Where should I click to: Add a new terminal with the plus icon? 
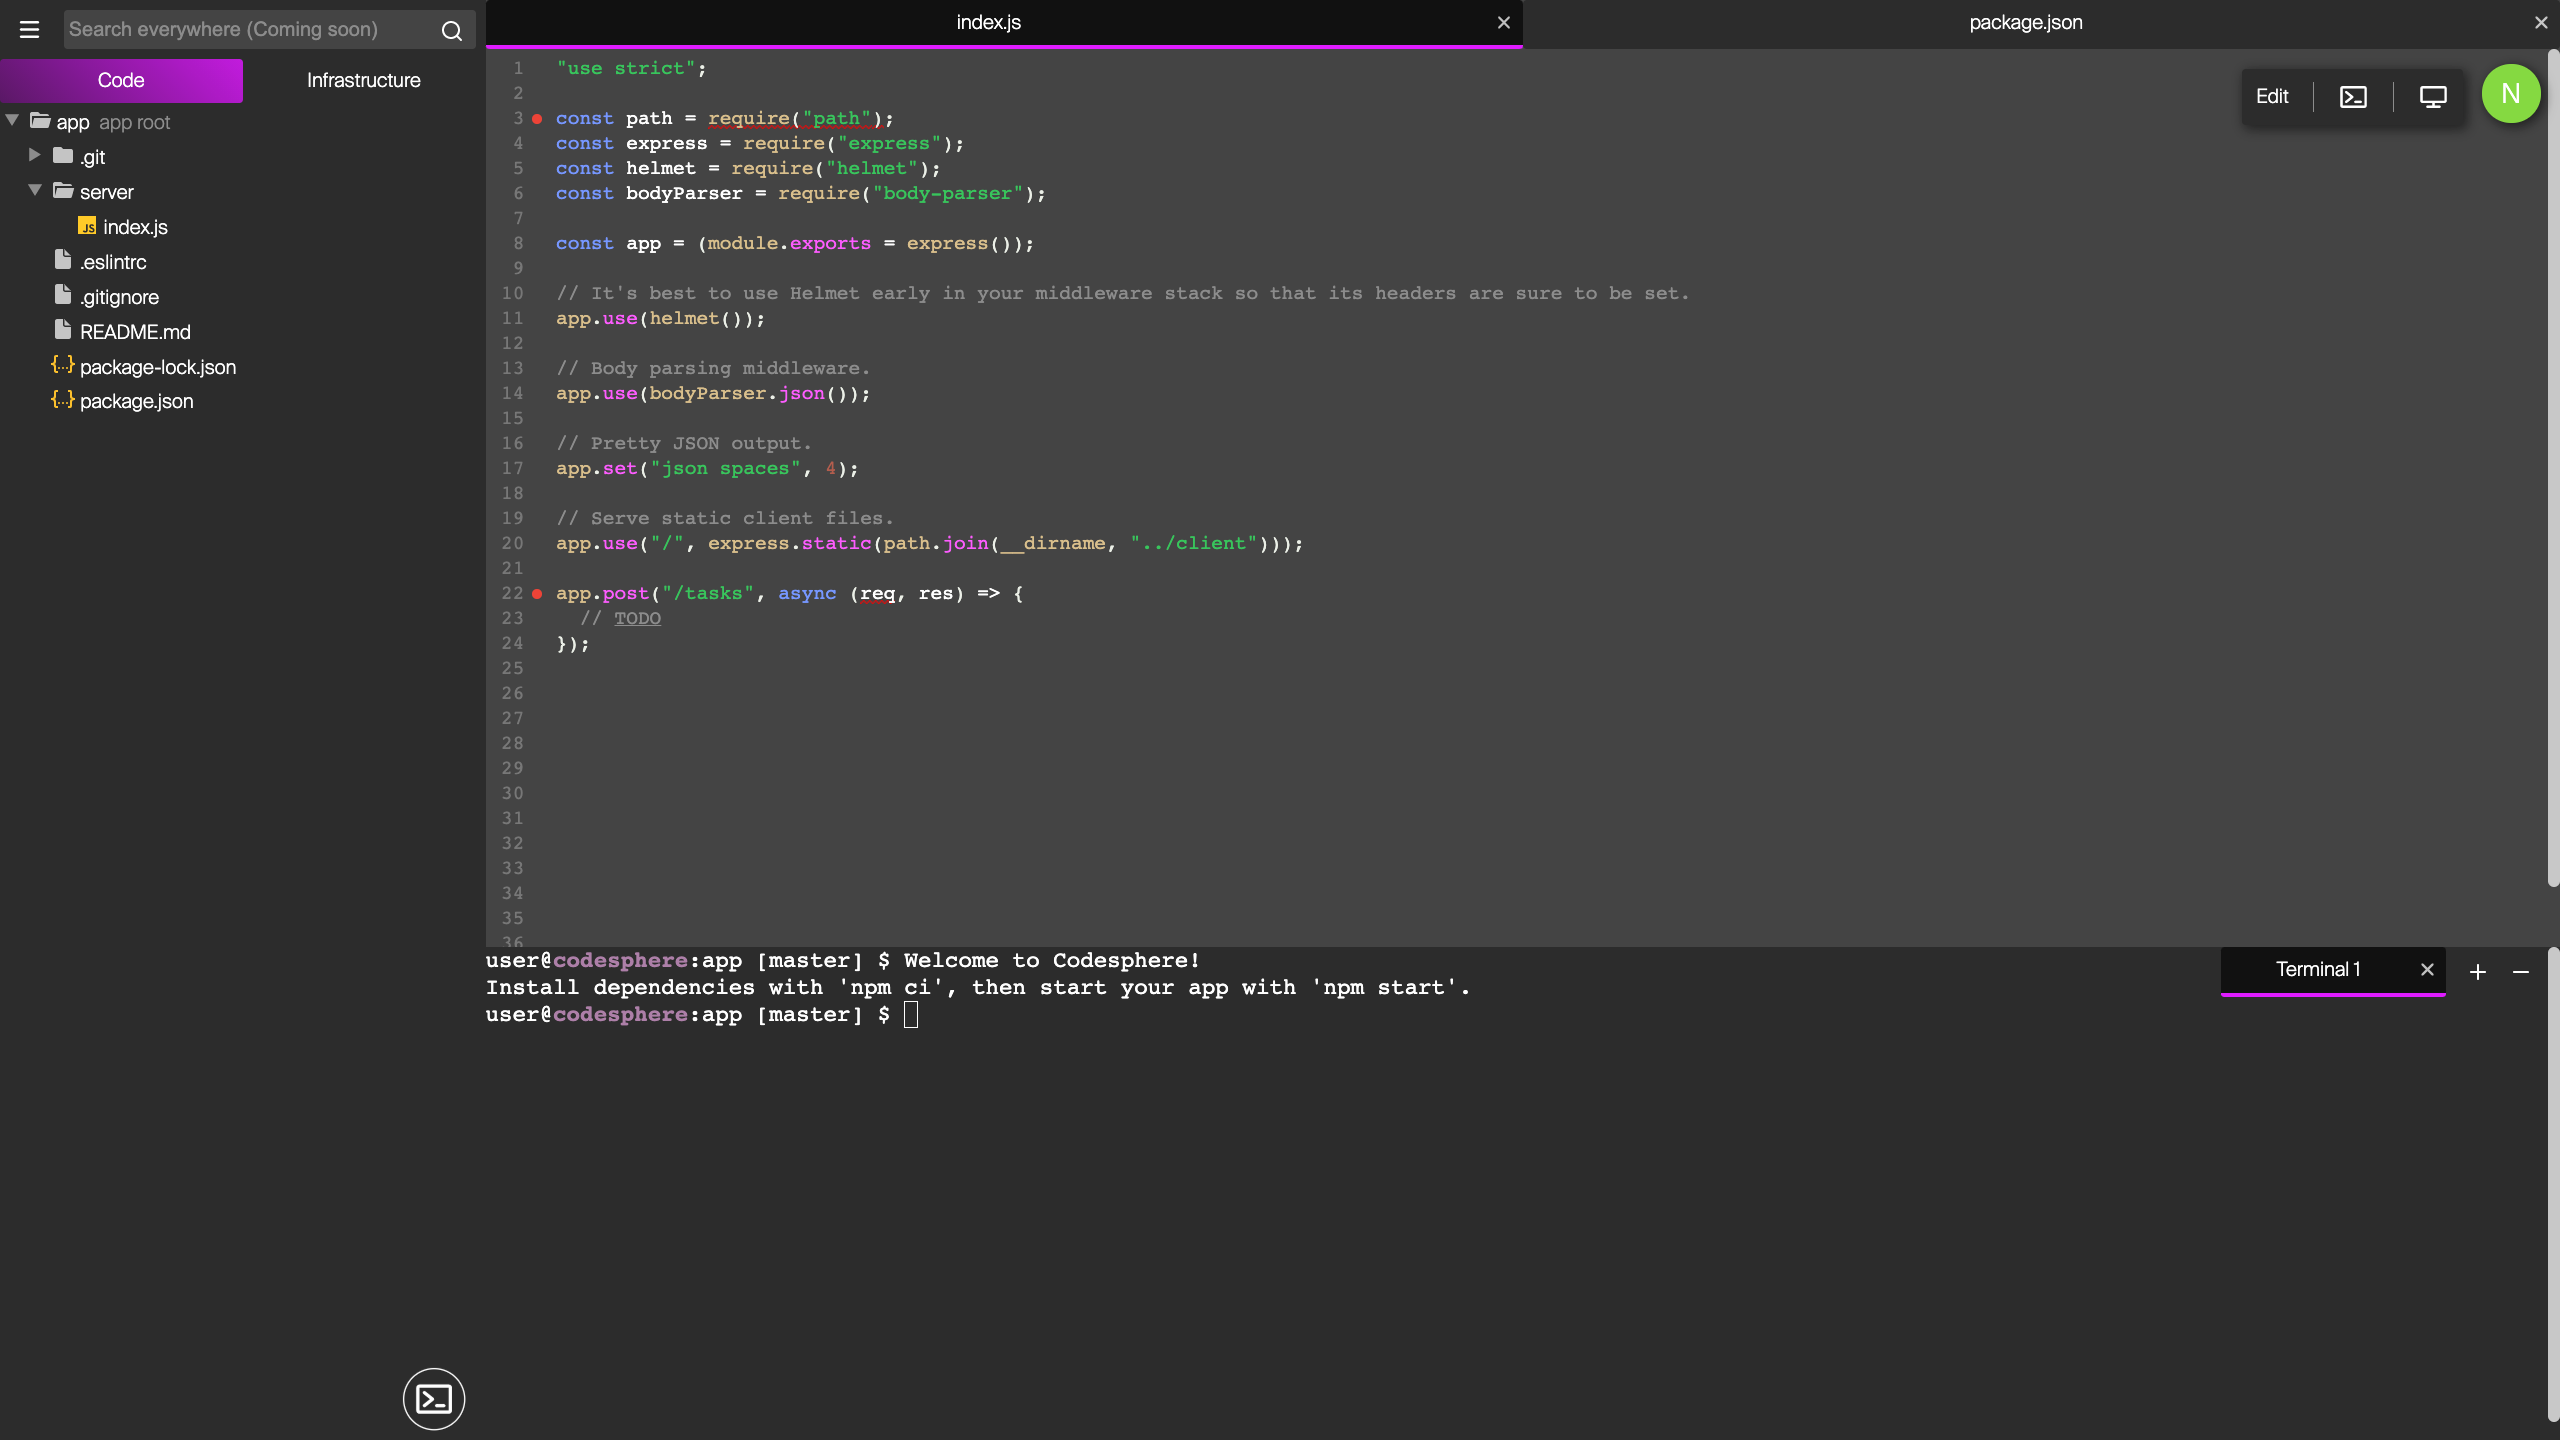click(2476, 971)
